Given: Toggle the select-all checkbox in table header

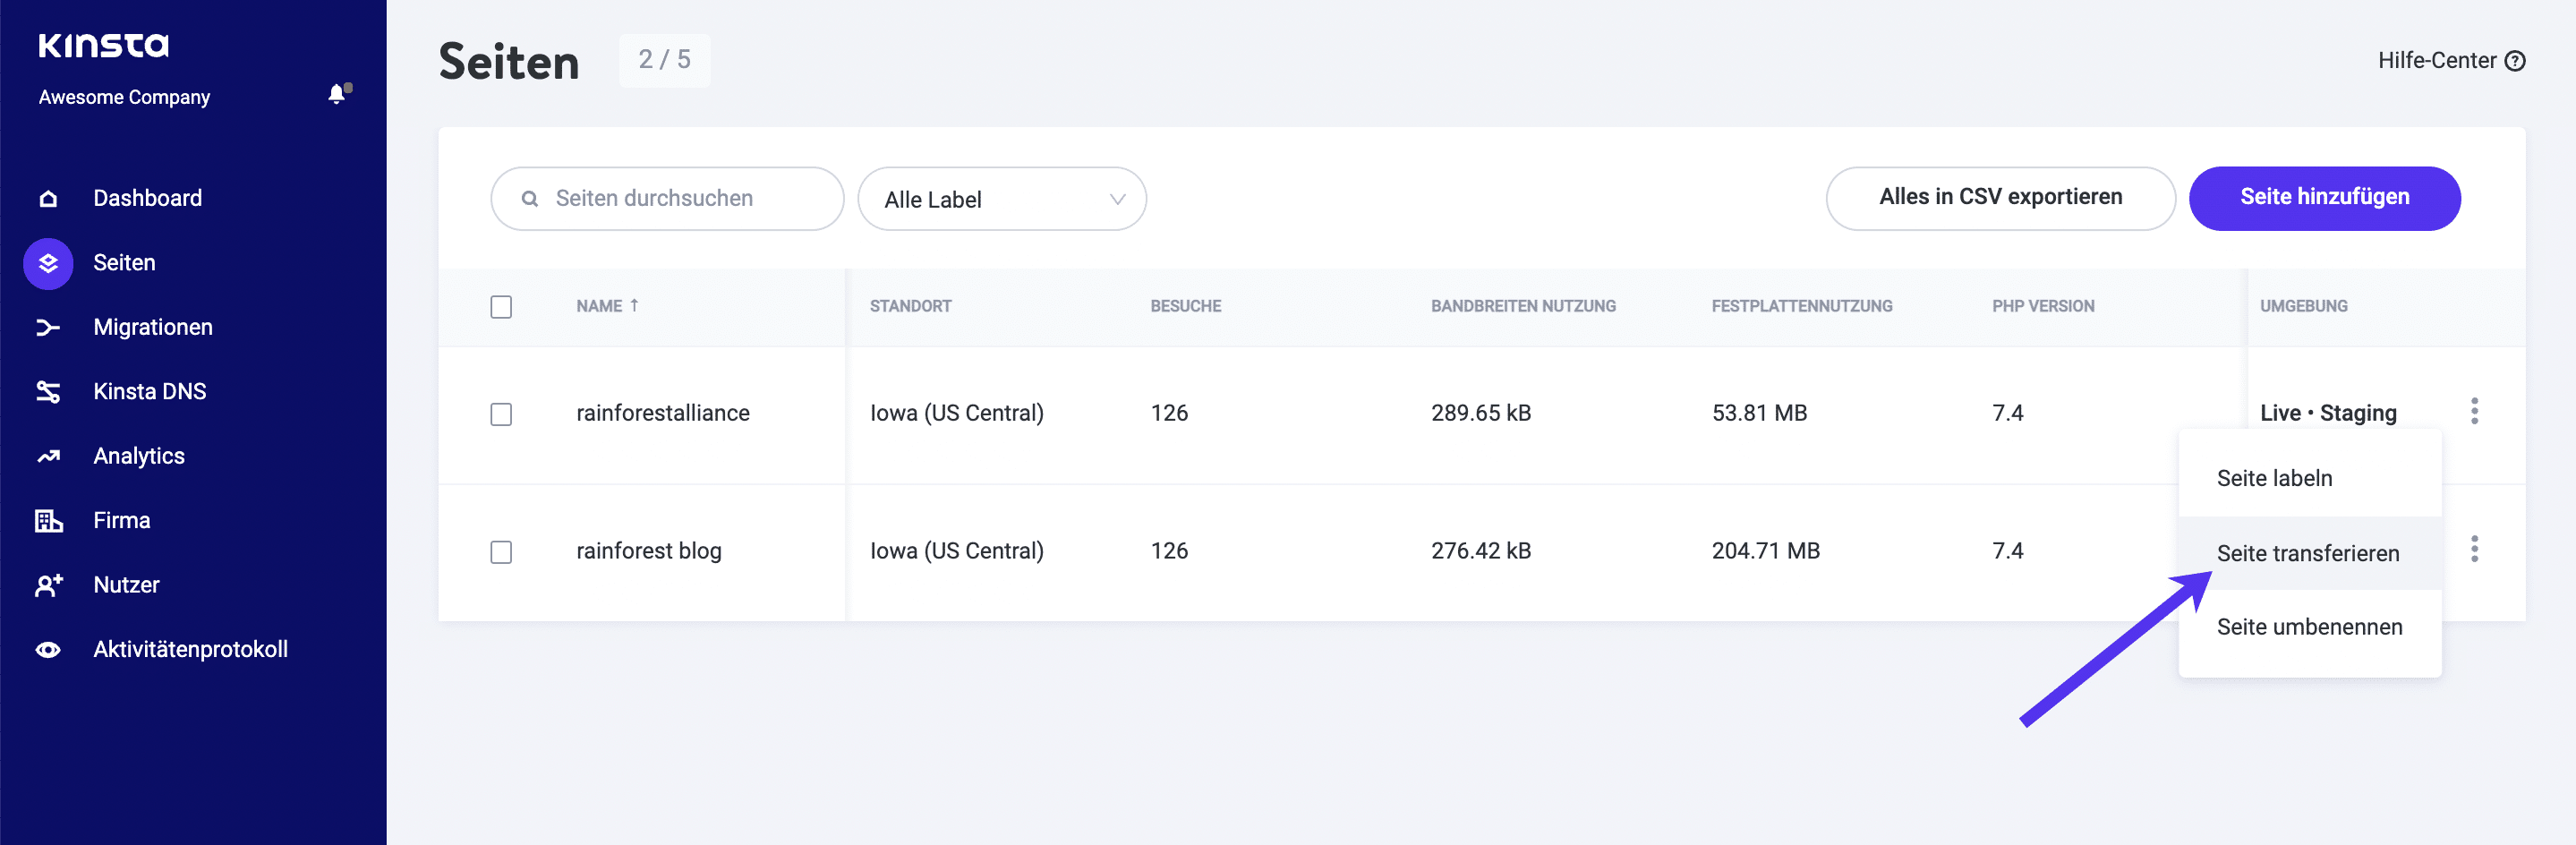Looking at the screenshot, I should pyautogui.click(x=501, y=307).
